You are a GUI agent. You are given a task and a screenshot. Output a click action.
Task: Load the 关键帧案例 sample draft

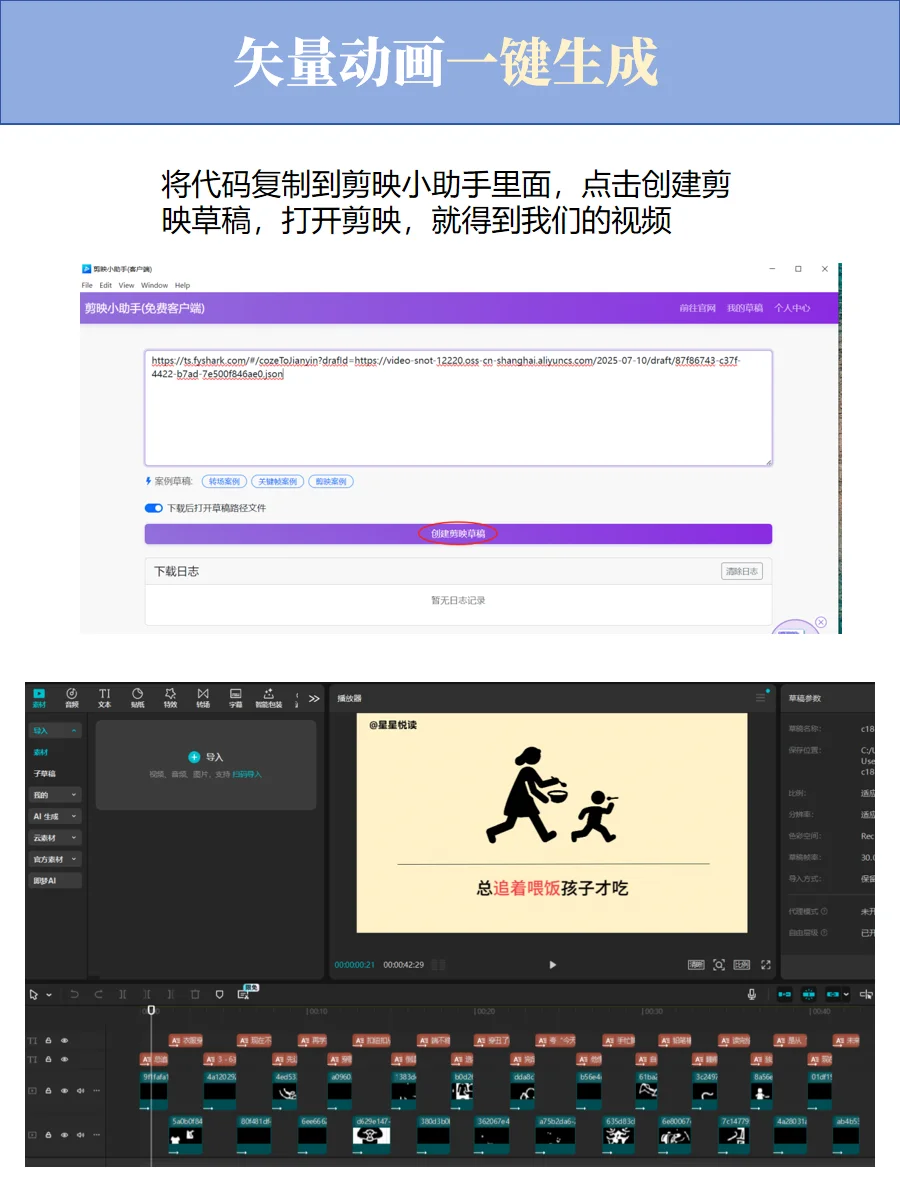click(277, 481)
